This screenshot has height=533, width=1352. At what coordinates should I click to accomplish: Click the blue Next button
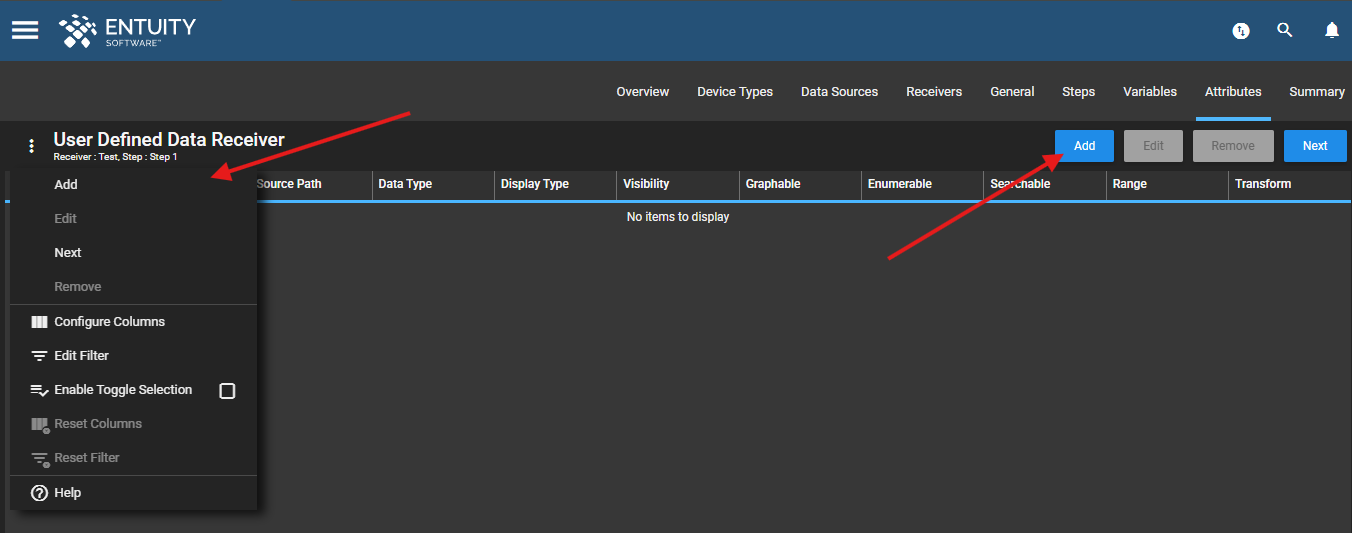point(1315,146)
